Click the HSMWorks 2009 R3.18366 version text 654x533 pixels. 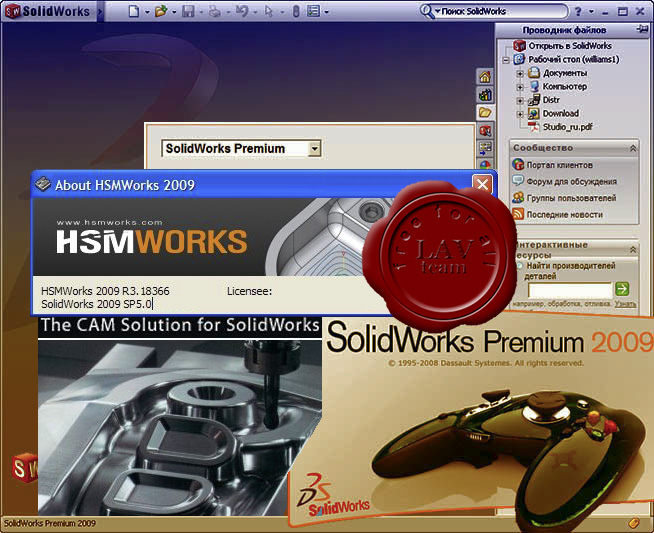(x=105, y=291)
